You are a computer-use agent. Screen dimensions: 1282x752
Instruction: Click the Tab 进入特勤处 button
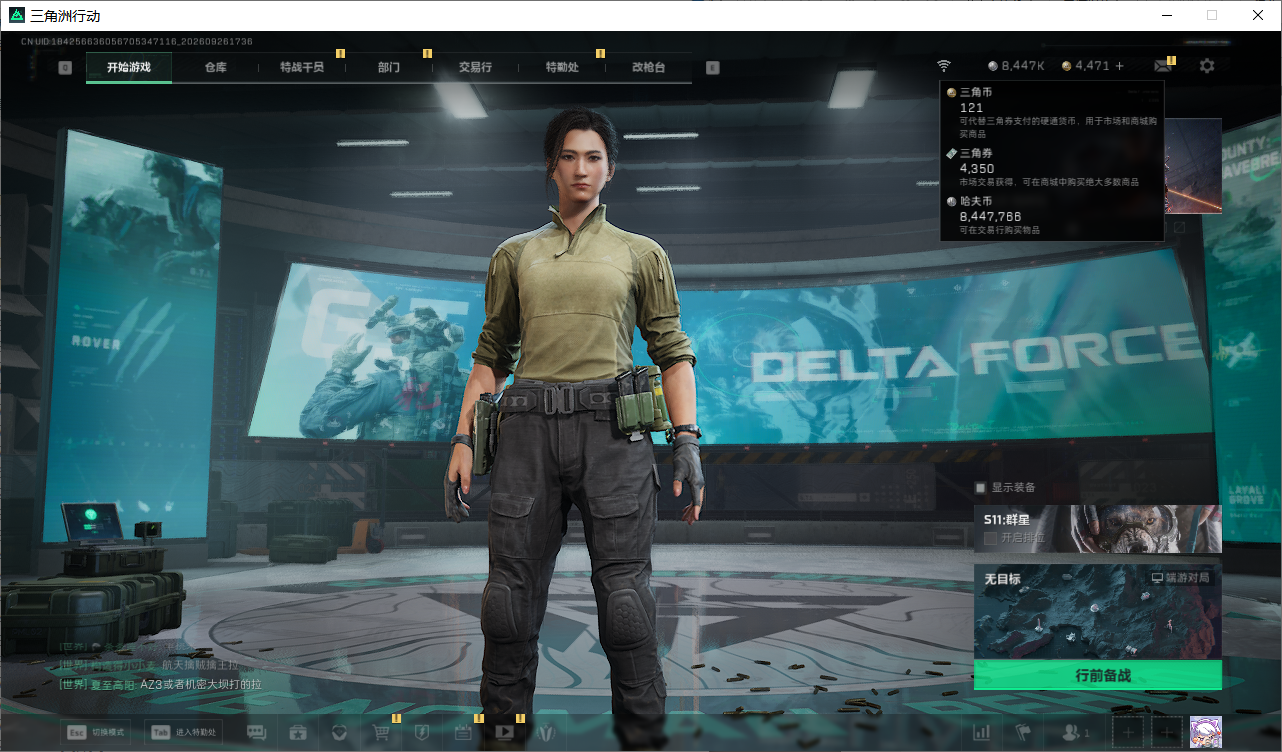[x=183, y=732]
